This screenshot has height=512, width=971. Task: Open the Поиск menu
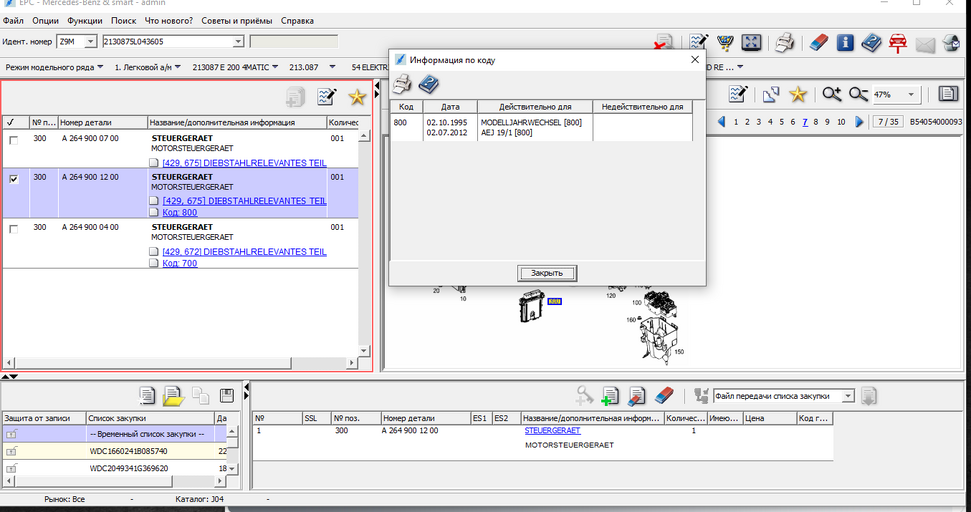124,20
